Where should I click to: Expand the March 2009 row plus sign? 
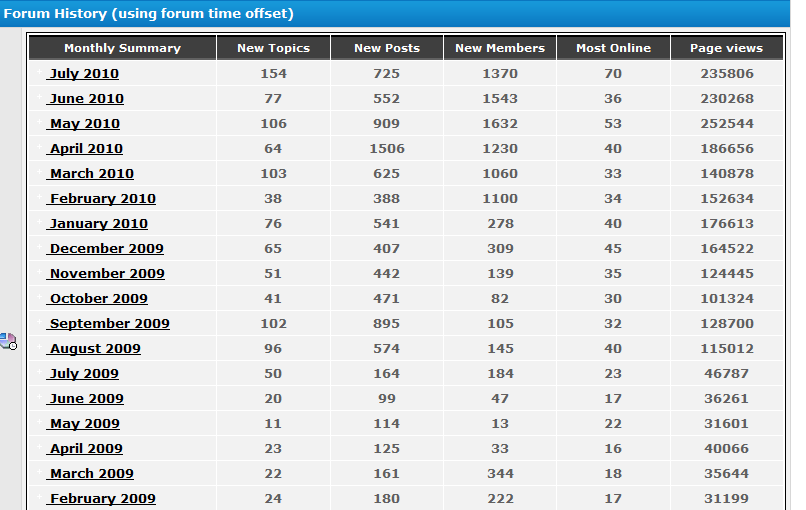[40, 471]
